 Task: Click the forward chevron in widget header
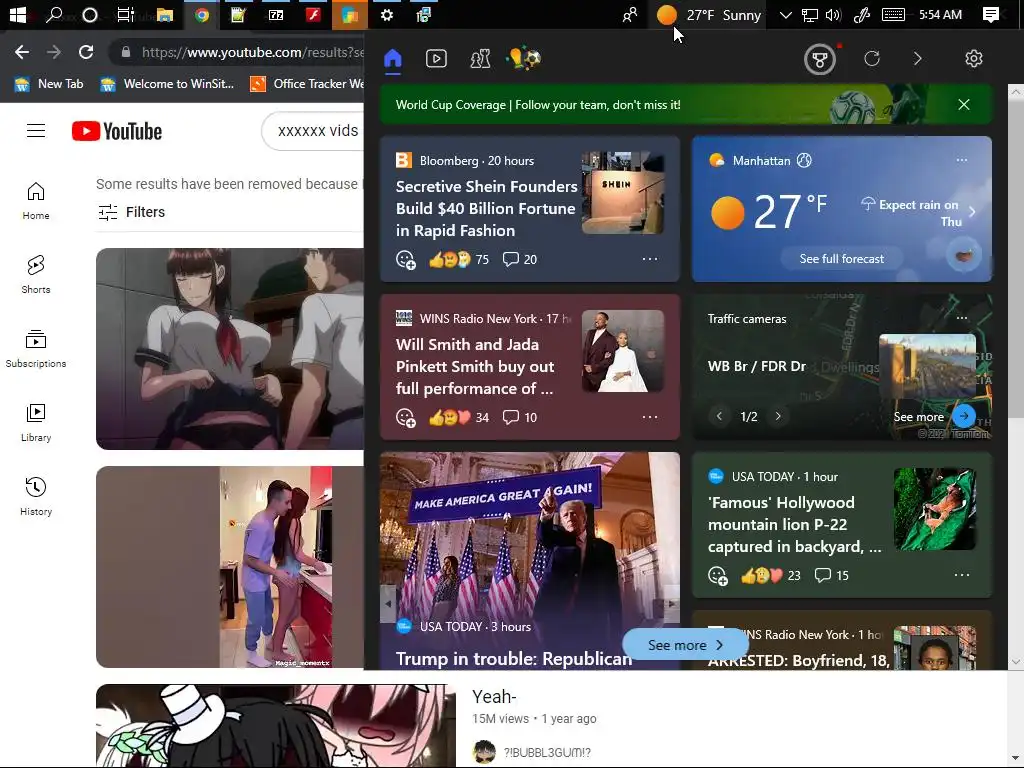pos(918,59)
